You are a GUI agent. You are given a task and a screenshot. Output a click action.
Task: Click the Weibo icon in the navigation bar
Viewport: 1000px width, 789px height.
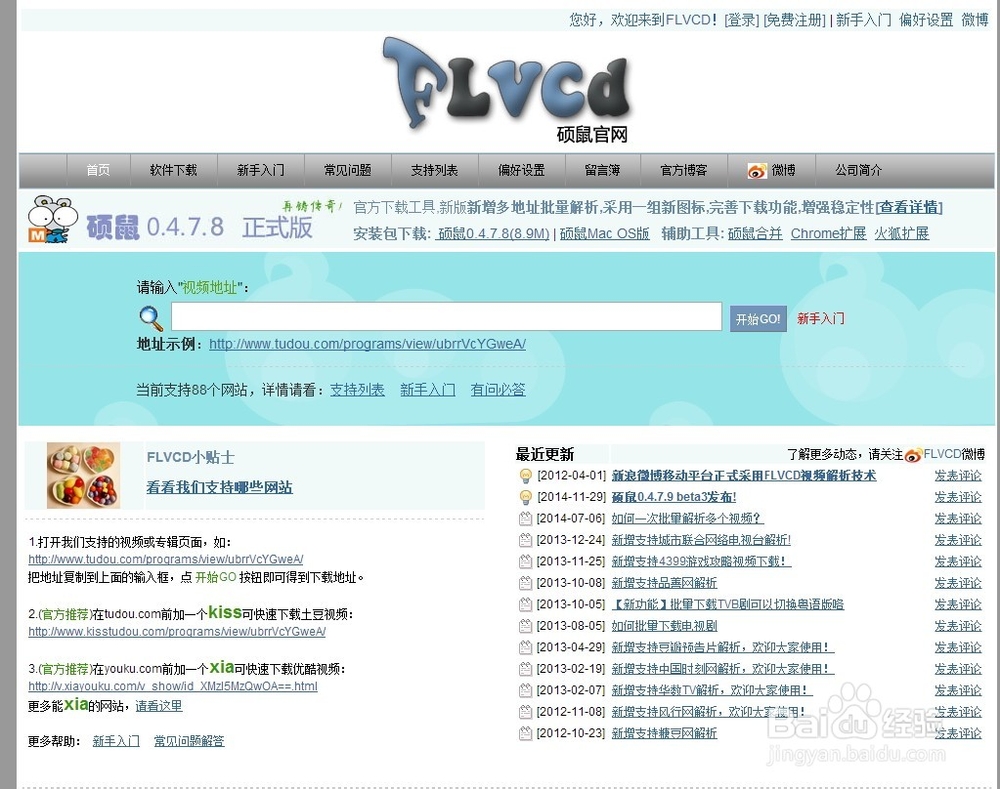pyautogui.click(x=757, y=170)
